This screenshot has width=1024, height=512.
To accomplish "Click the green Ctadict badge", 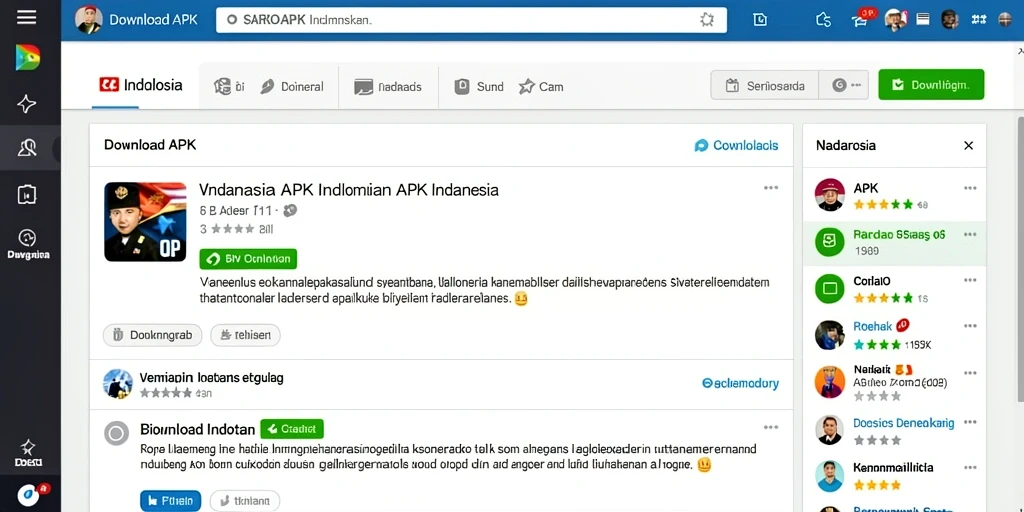I will click(292, 429).
